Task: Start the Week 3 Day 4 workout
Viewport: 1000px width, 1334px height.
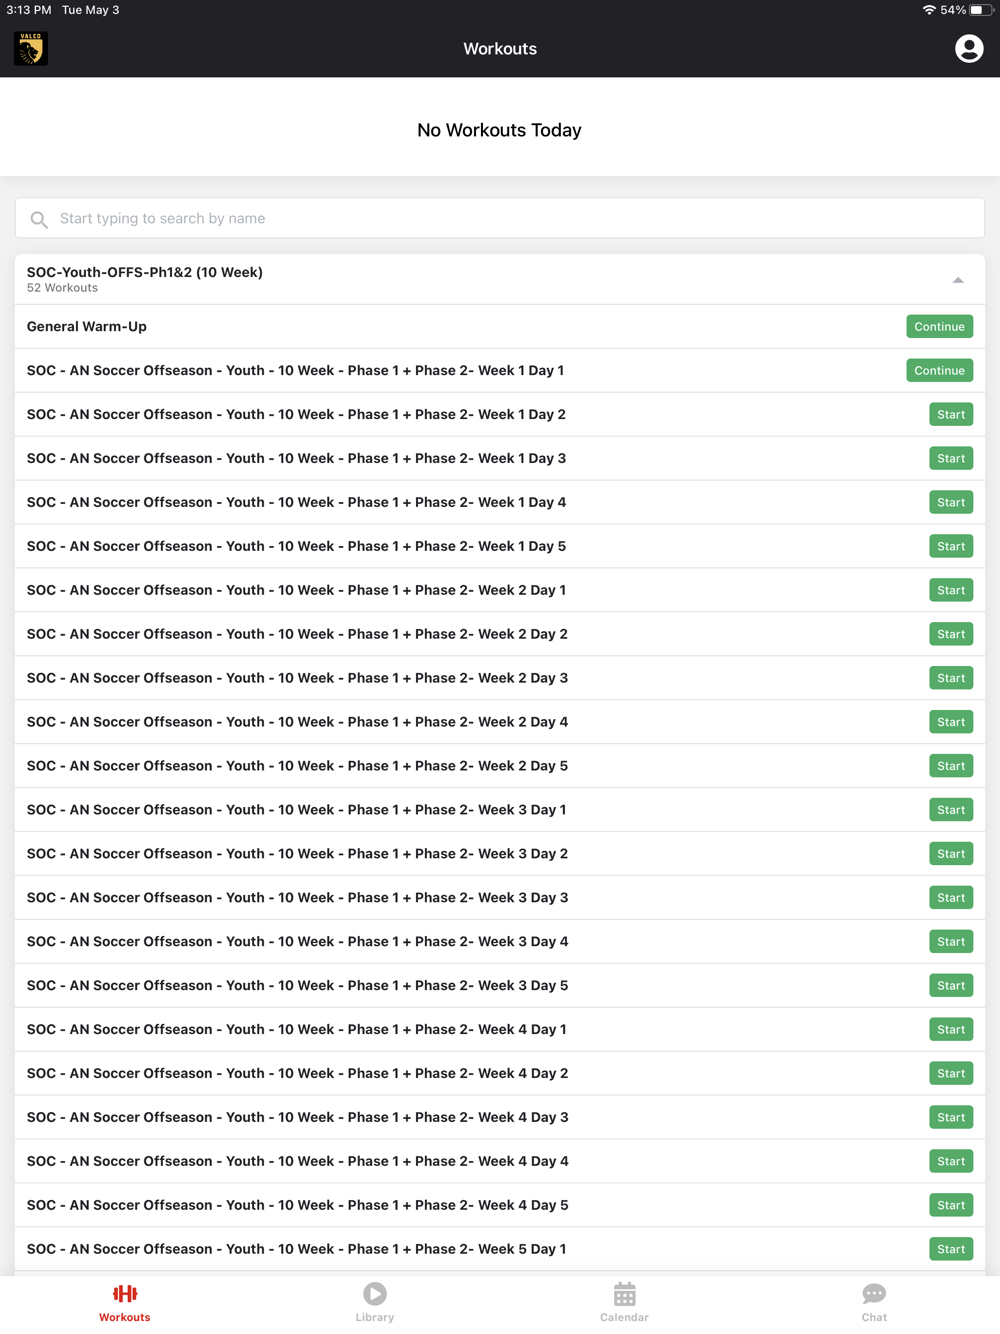Action: coord(951,942)
